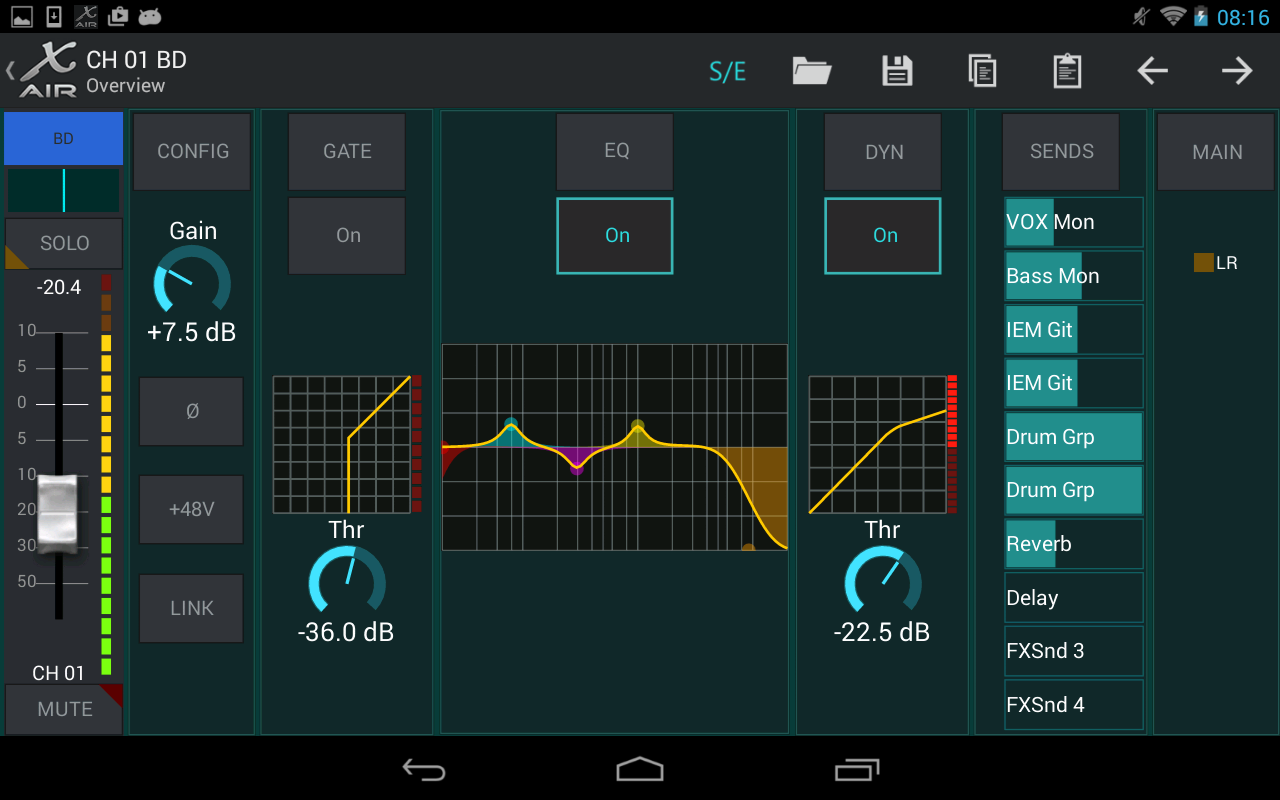1280x800 pixels.
Task: Go to the previous channel with the left arrow
Action: point(1151,70)
